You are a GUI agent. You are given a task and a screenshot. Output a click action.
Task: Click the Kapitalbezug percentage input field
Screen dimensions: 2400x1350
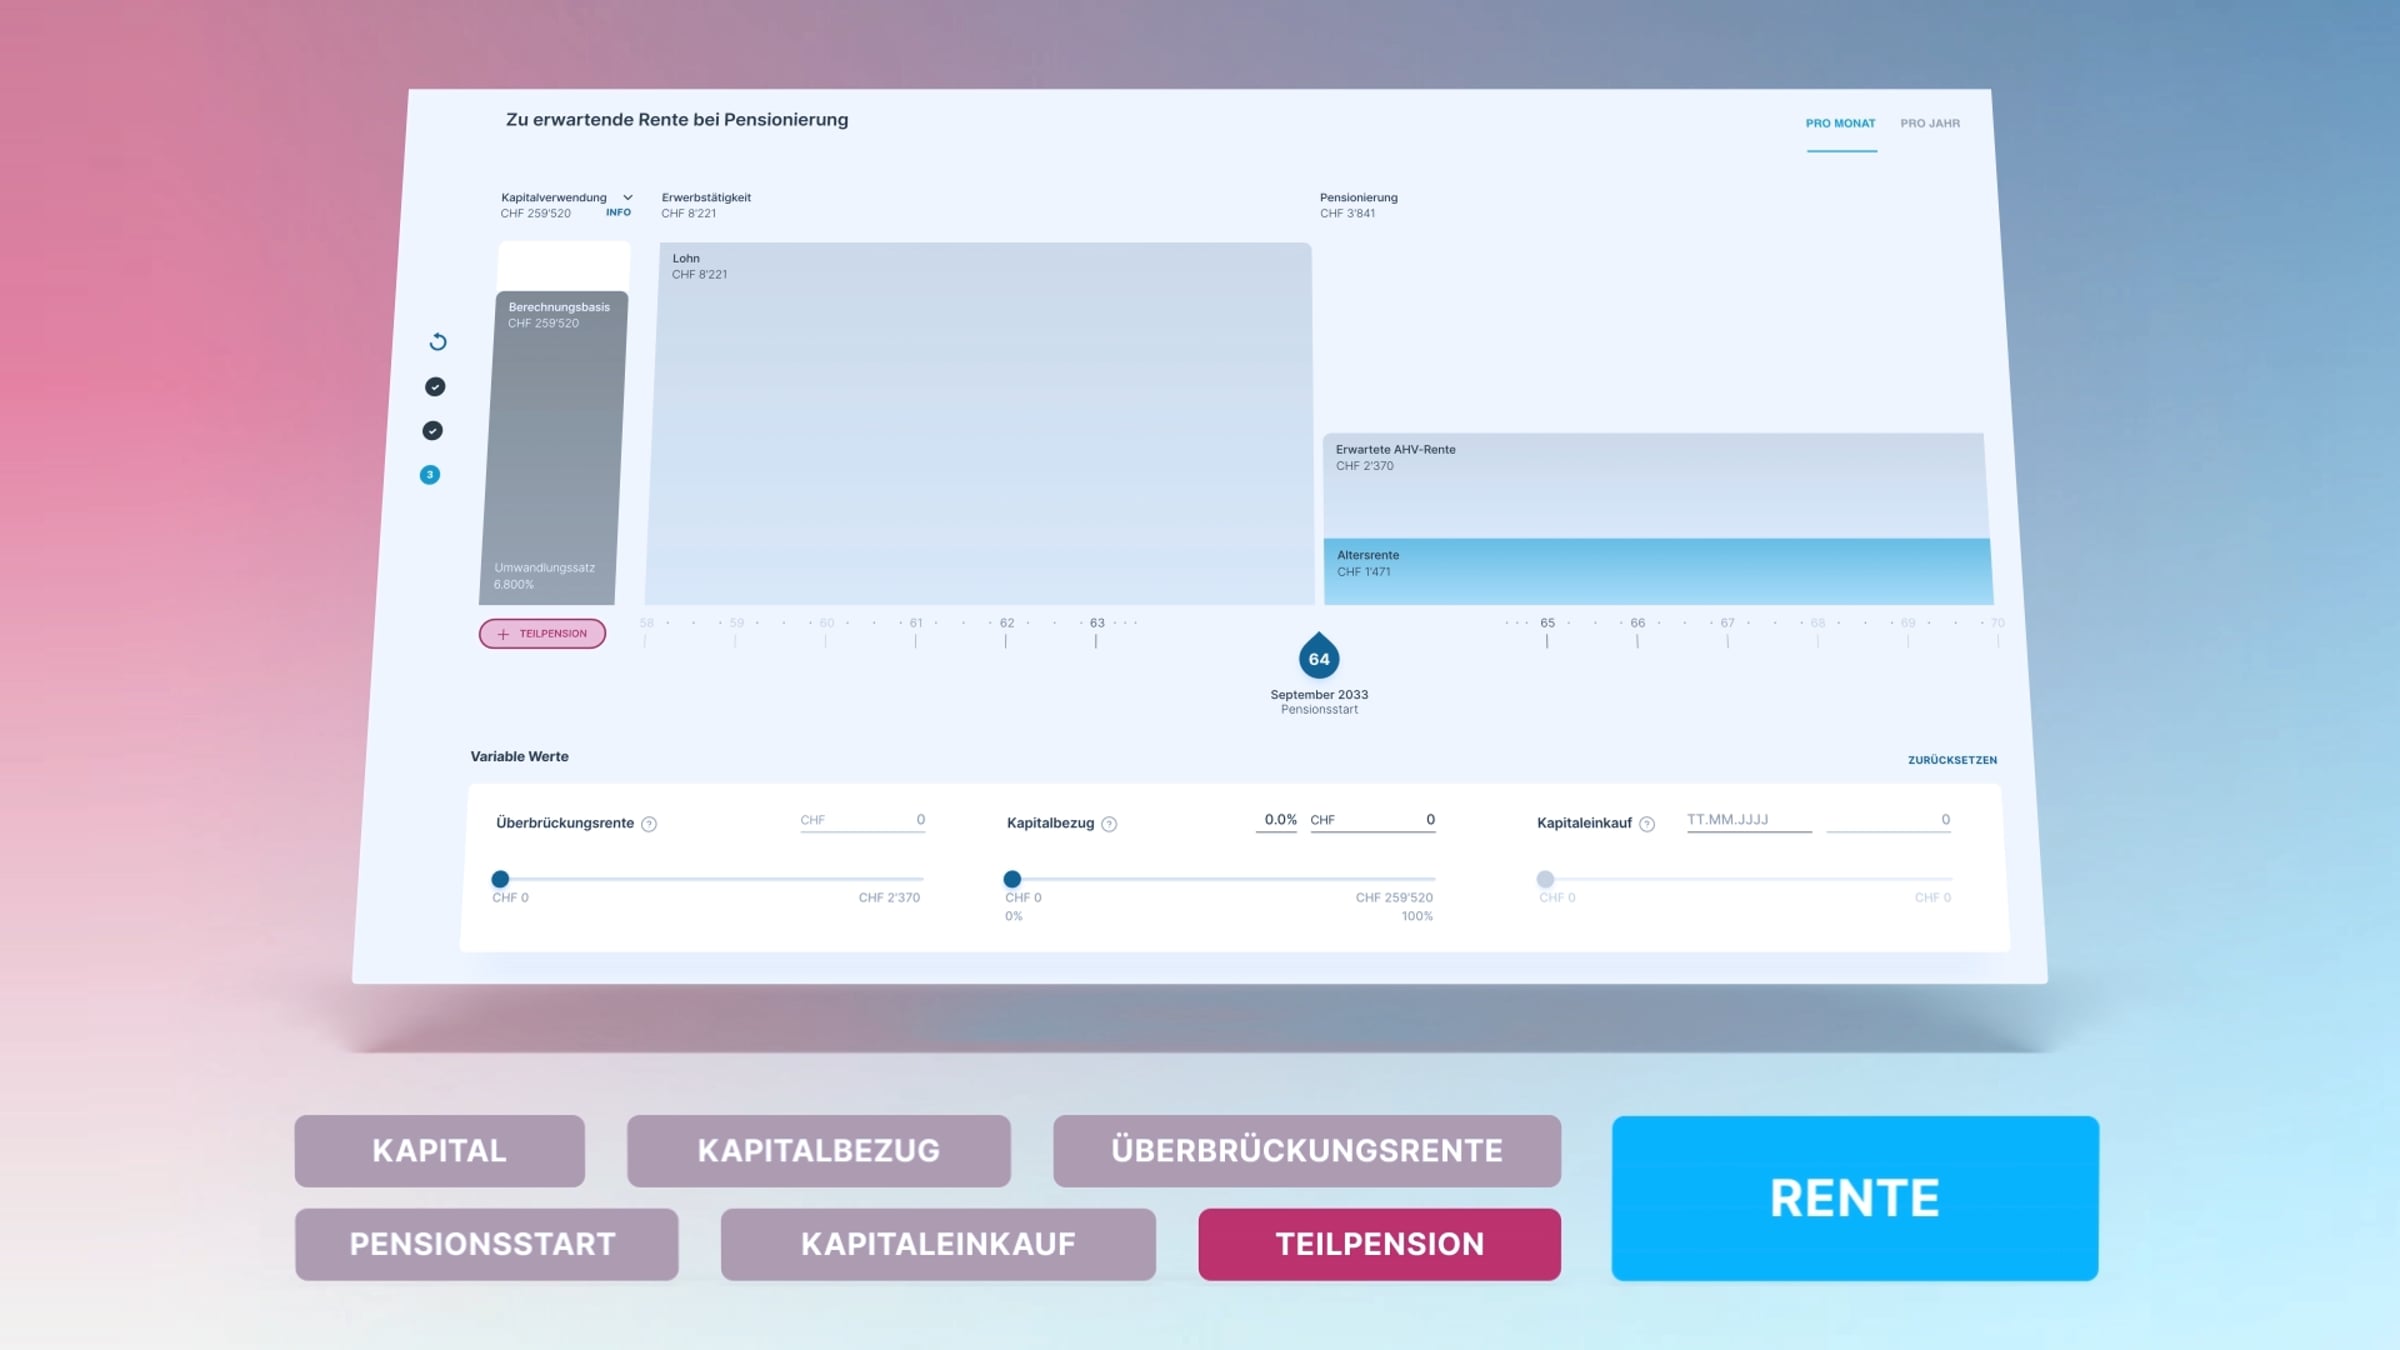tap(1277, 820)
